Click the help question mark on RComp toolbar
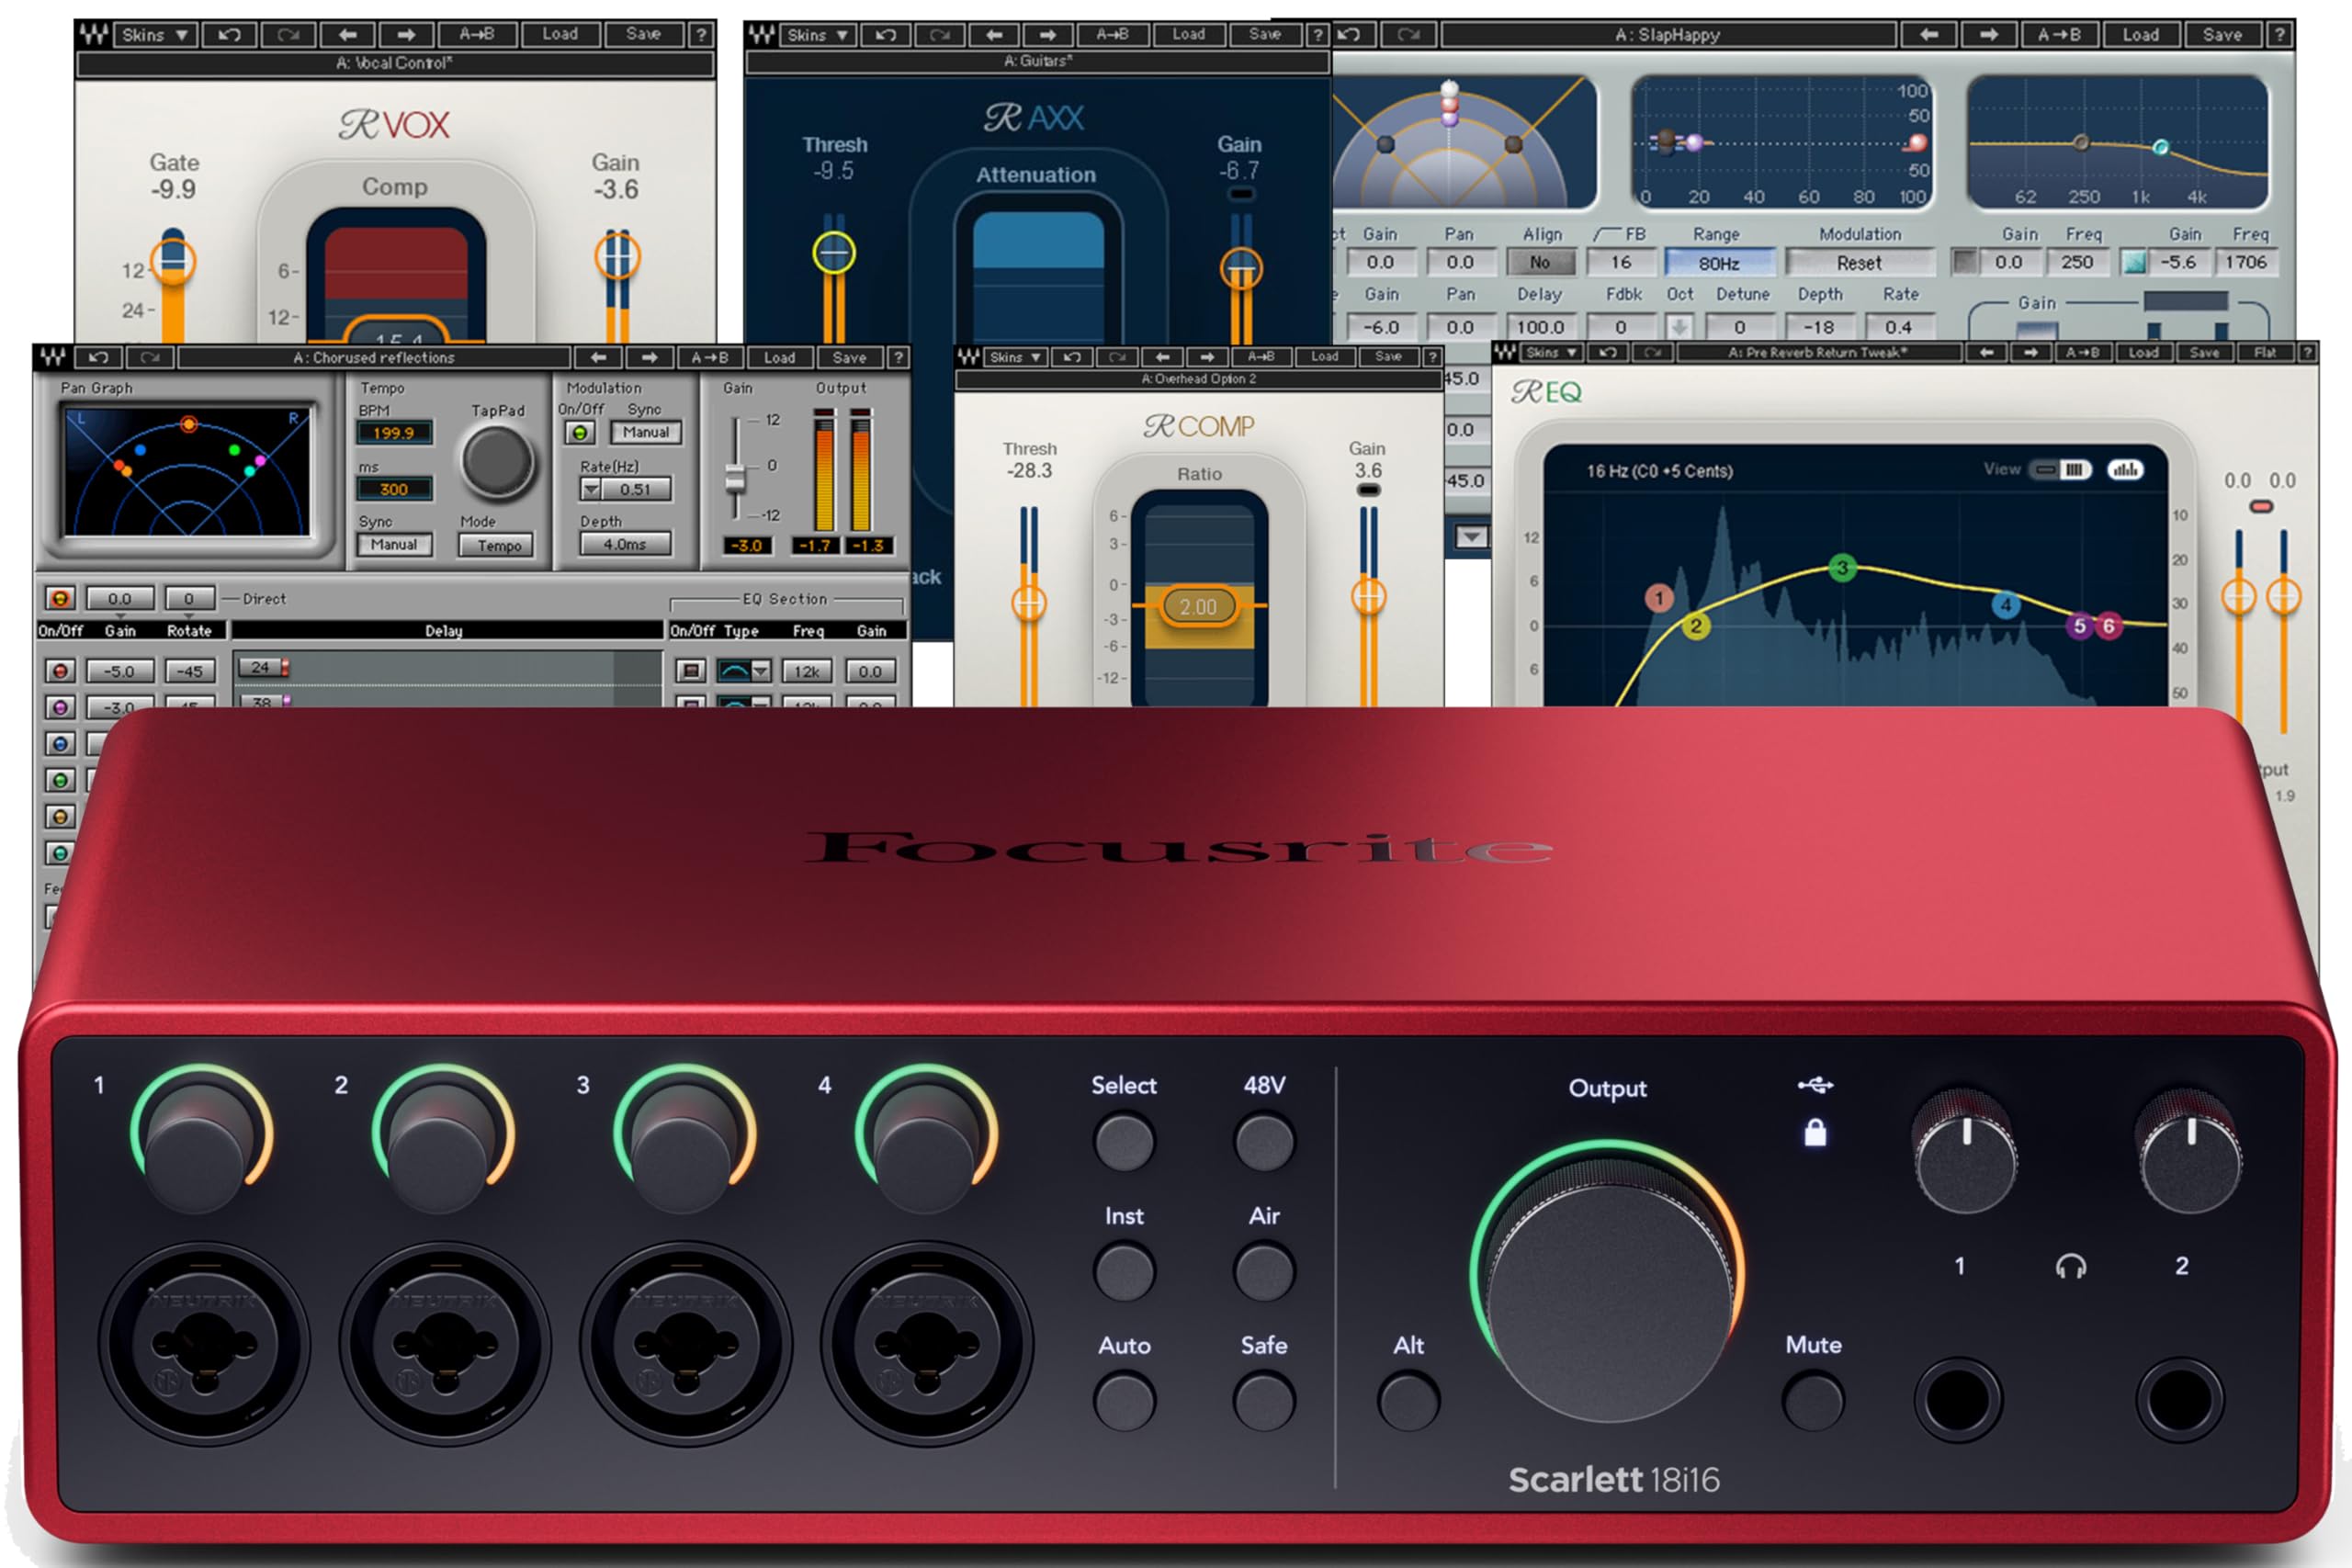 [1434, 357]
